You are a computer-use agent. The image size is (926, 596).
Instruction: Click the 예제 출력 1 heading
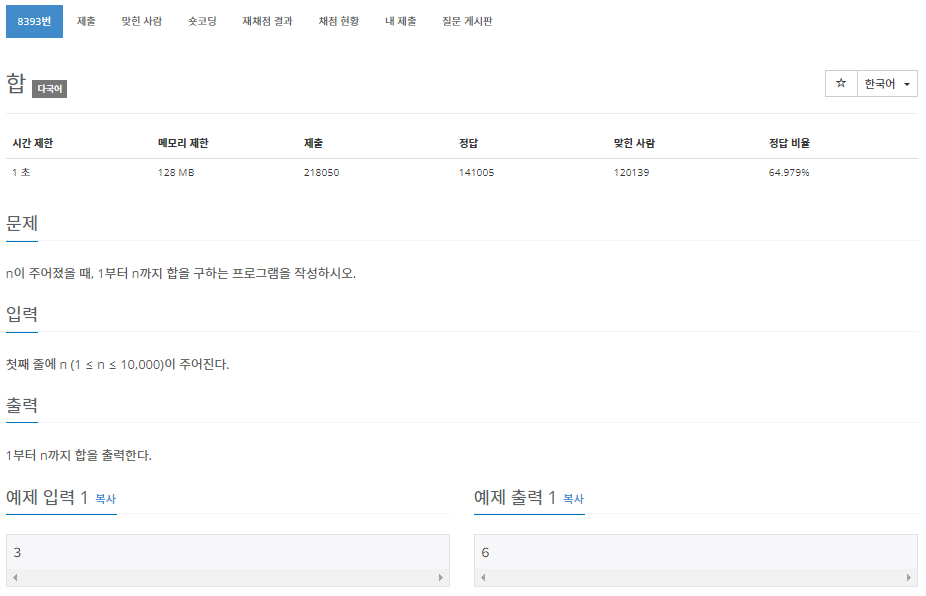tap(515, 497)
